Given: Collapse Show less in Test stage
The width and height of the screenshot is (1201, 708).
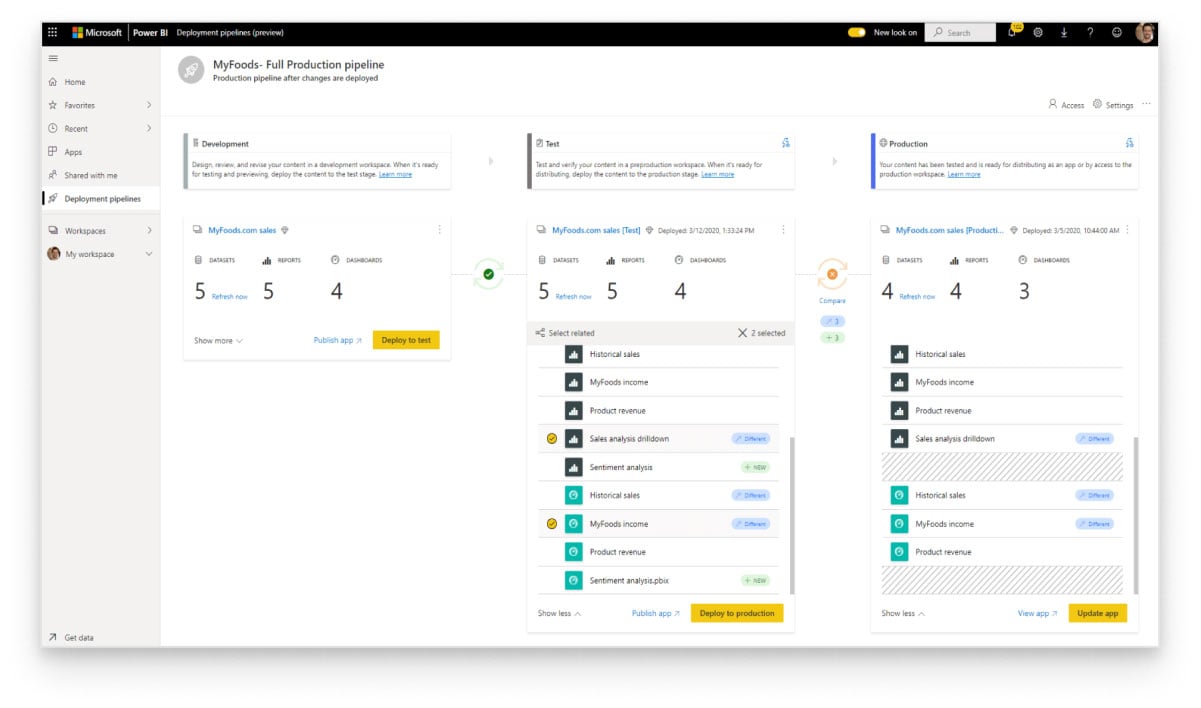Looking at the screenshot, I should pyautogui.click(x=559, y=613).
